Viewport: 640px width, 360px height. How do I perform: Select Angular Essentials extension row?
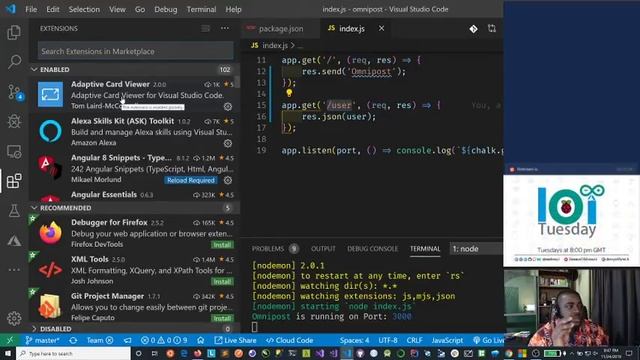click(134, 195)
